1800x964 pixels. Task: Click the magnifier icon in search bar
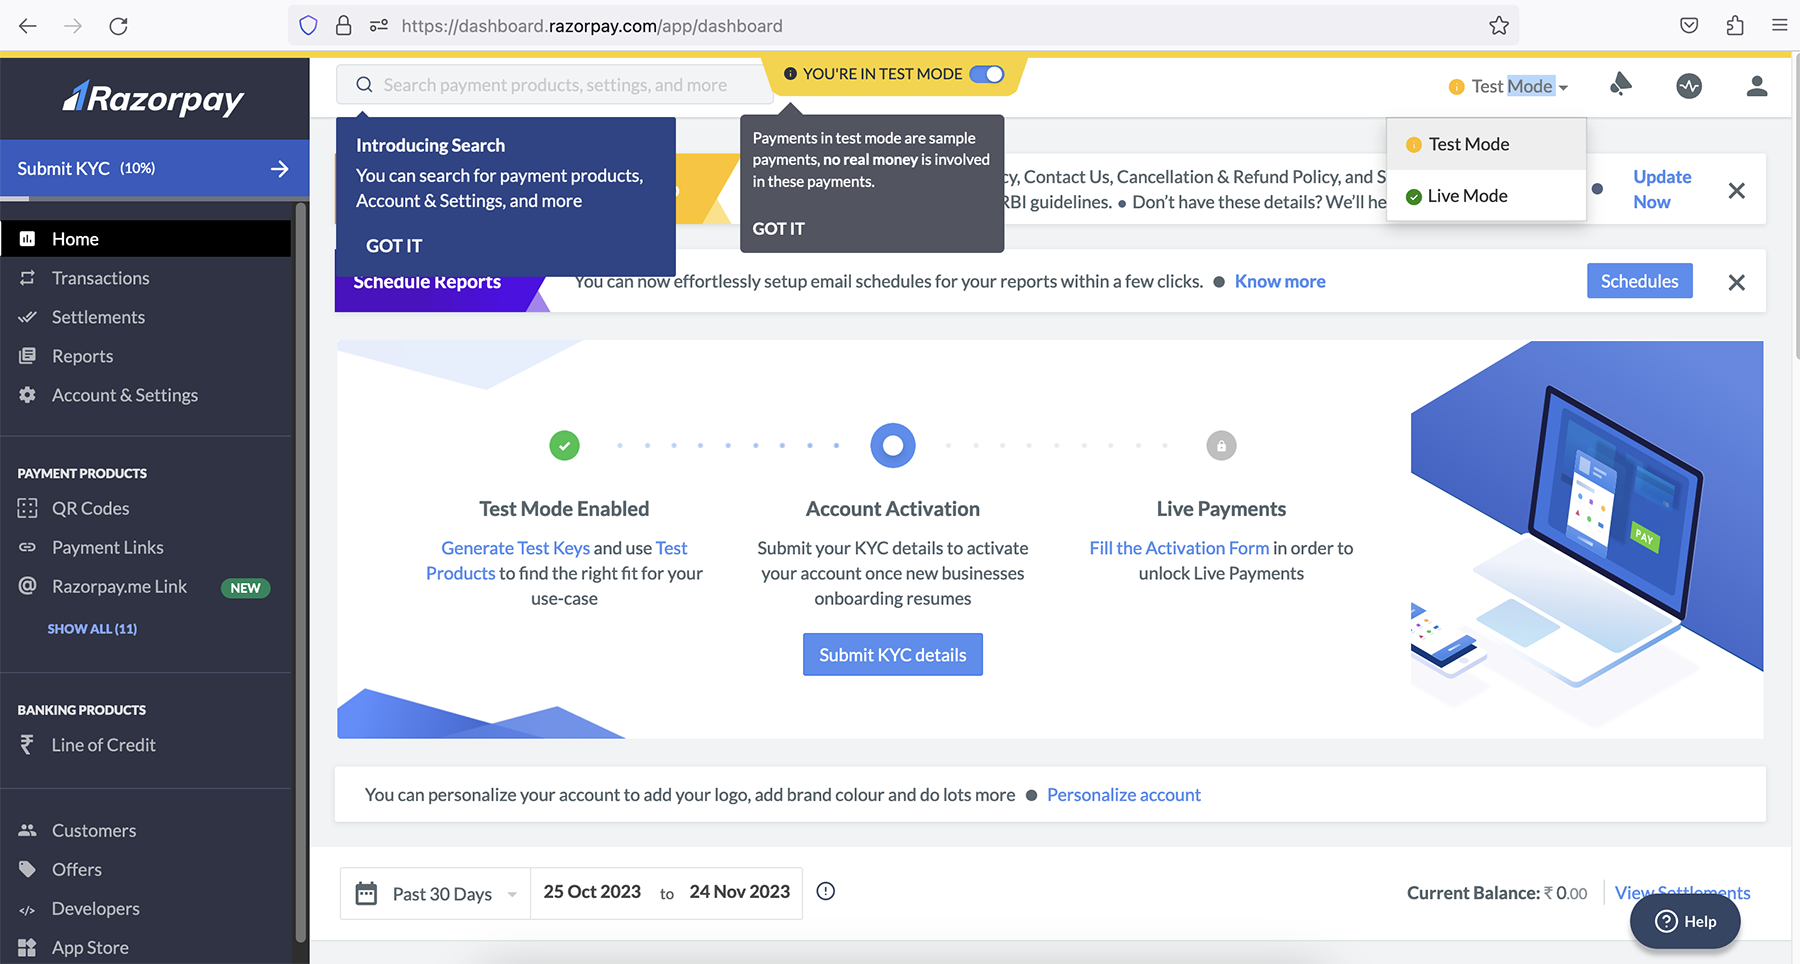pos(364,85)
